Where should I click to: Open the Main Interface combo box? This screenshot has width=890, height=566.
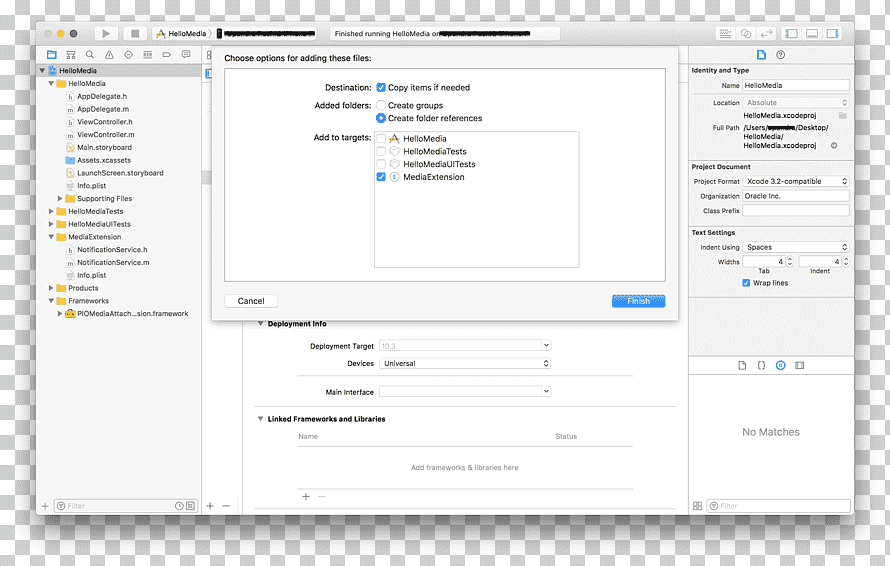tap(465, 391)
